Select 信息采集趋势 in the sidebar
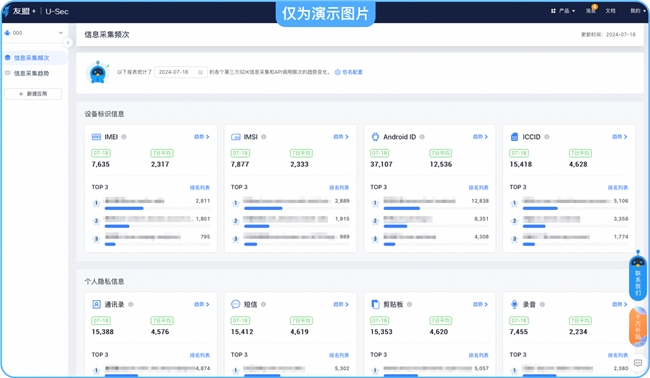 [x=32, y=73]
